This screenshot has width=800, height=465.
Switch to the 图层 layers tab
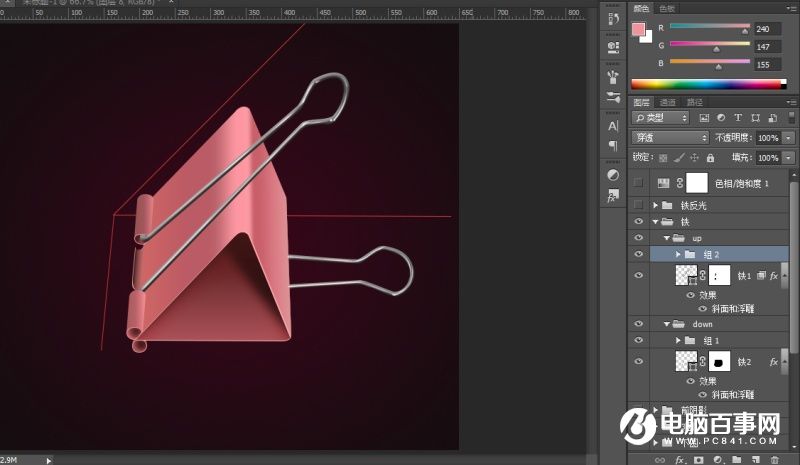tap(641, 102)
